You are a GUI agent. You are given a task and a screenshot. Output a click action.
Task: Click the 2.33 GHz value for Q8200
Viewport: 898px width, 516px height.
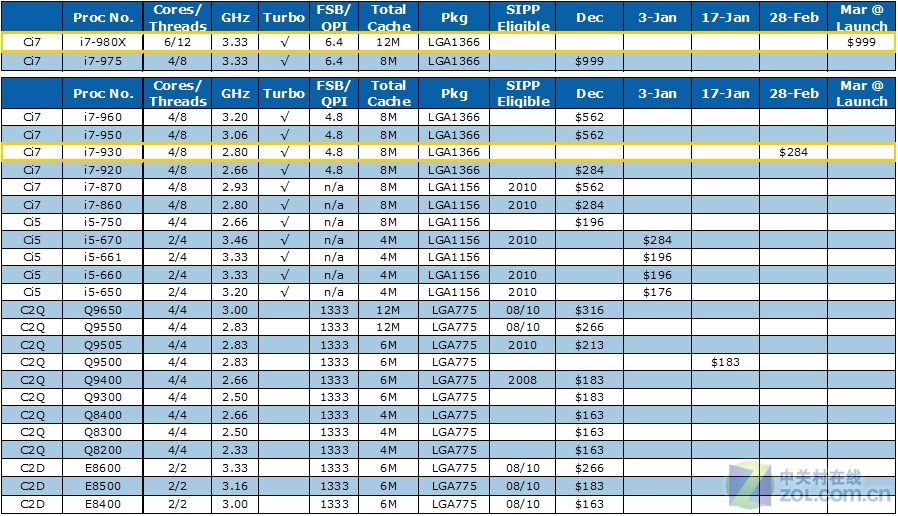tap(235, 450)
